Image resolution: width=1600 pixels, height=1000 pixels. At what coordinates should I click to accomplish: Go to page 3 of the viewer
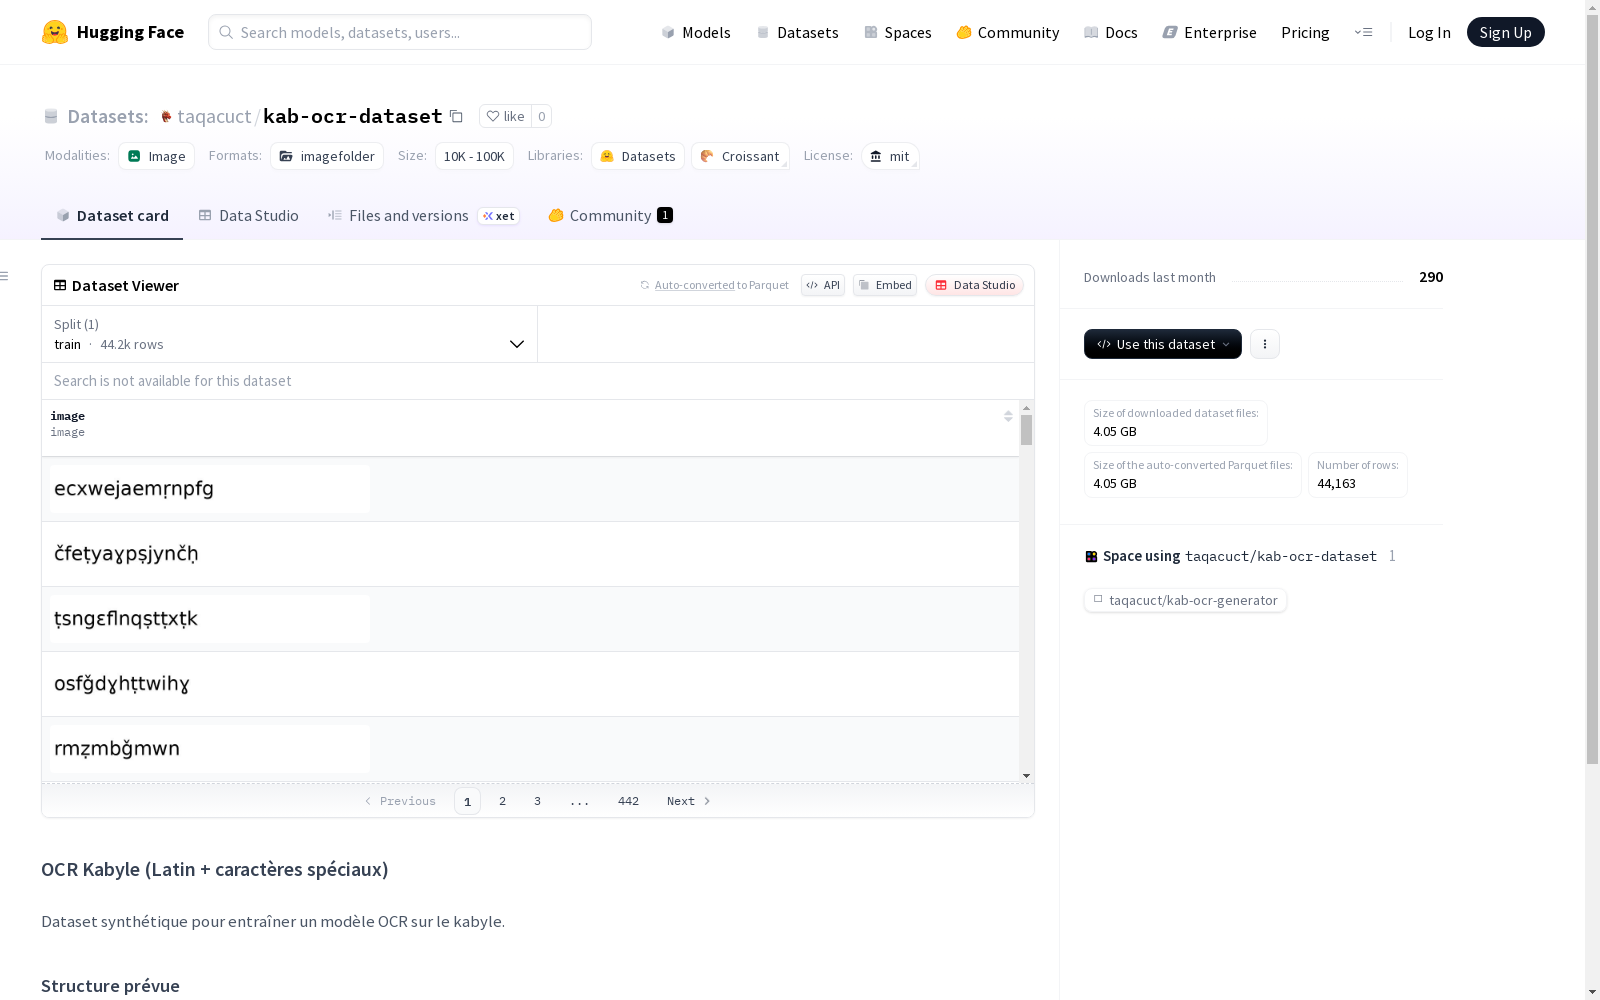pyautogui.click(x=537, y=801)
